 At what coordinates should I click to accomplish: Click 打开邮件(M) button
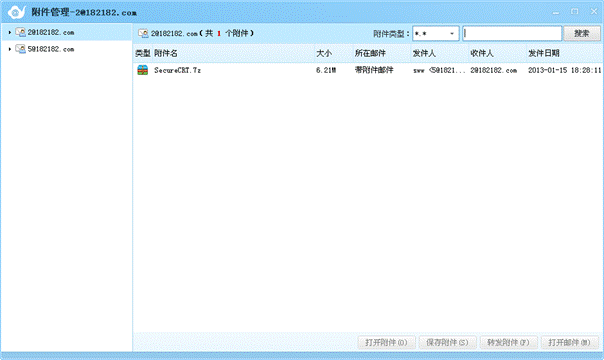(570, 342)
